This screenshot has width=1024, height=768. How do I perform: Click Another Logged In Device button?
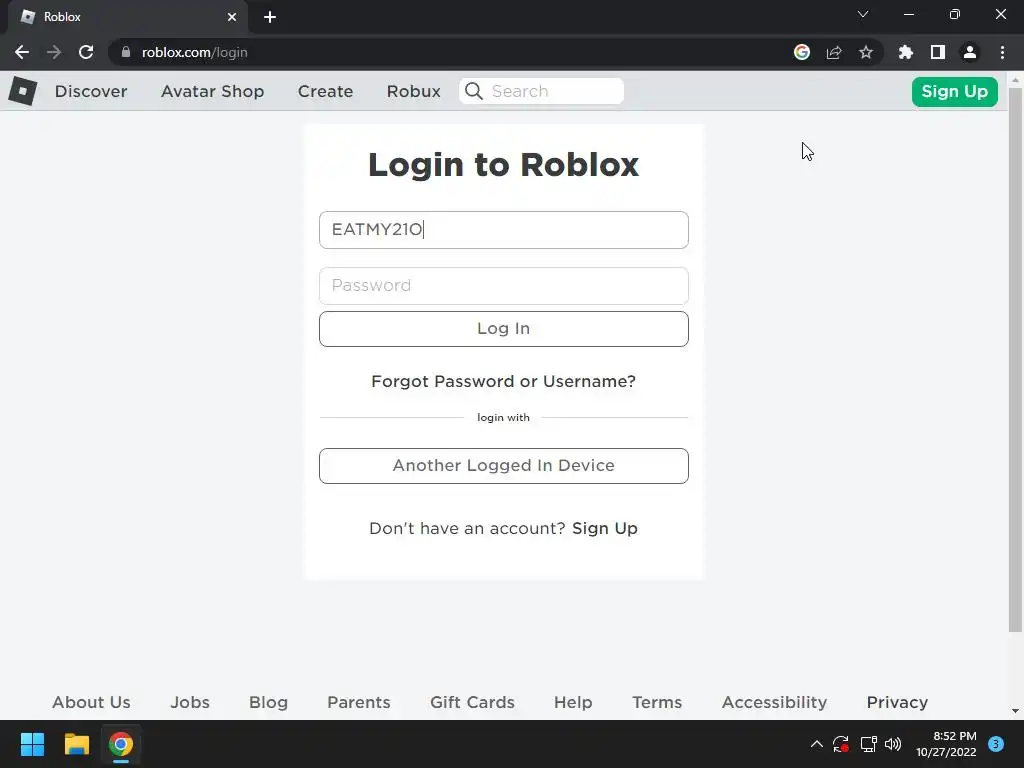(504, 466)
